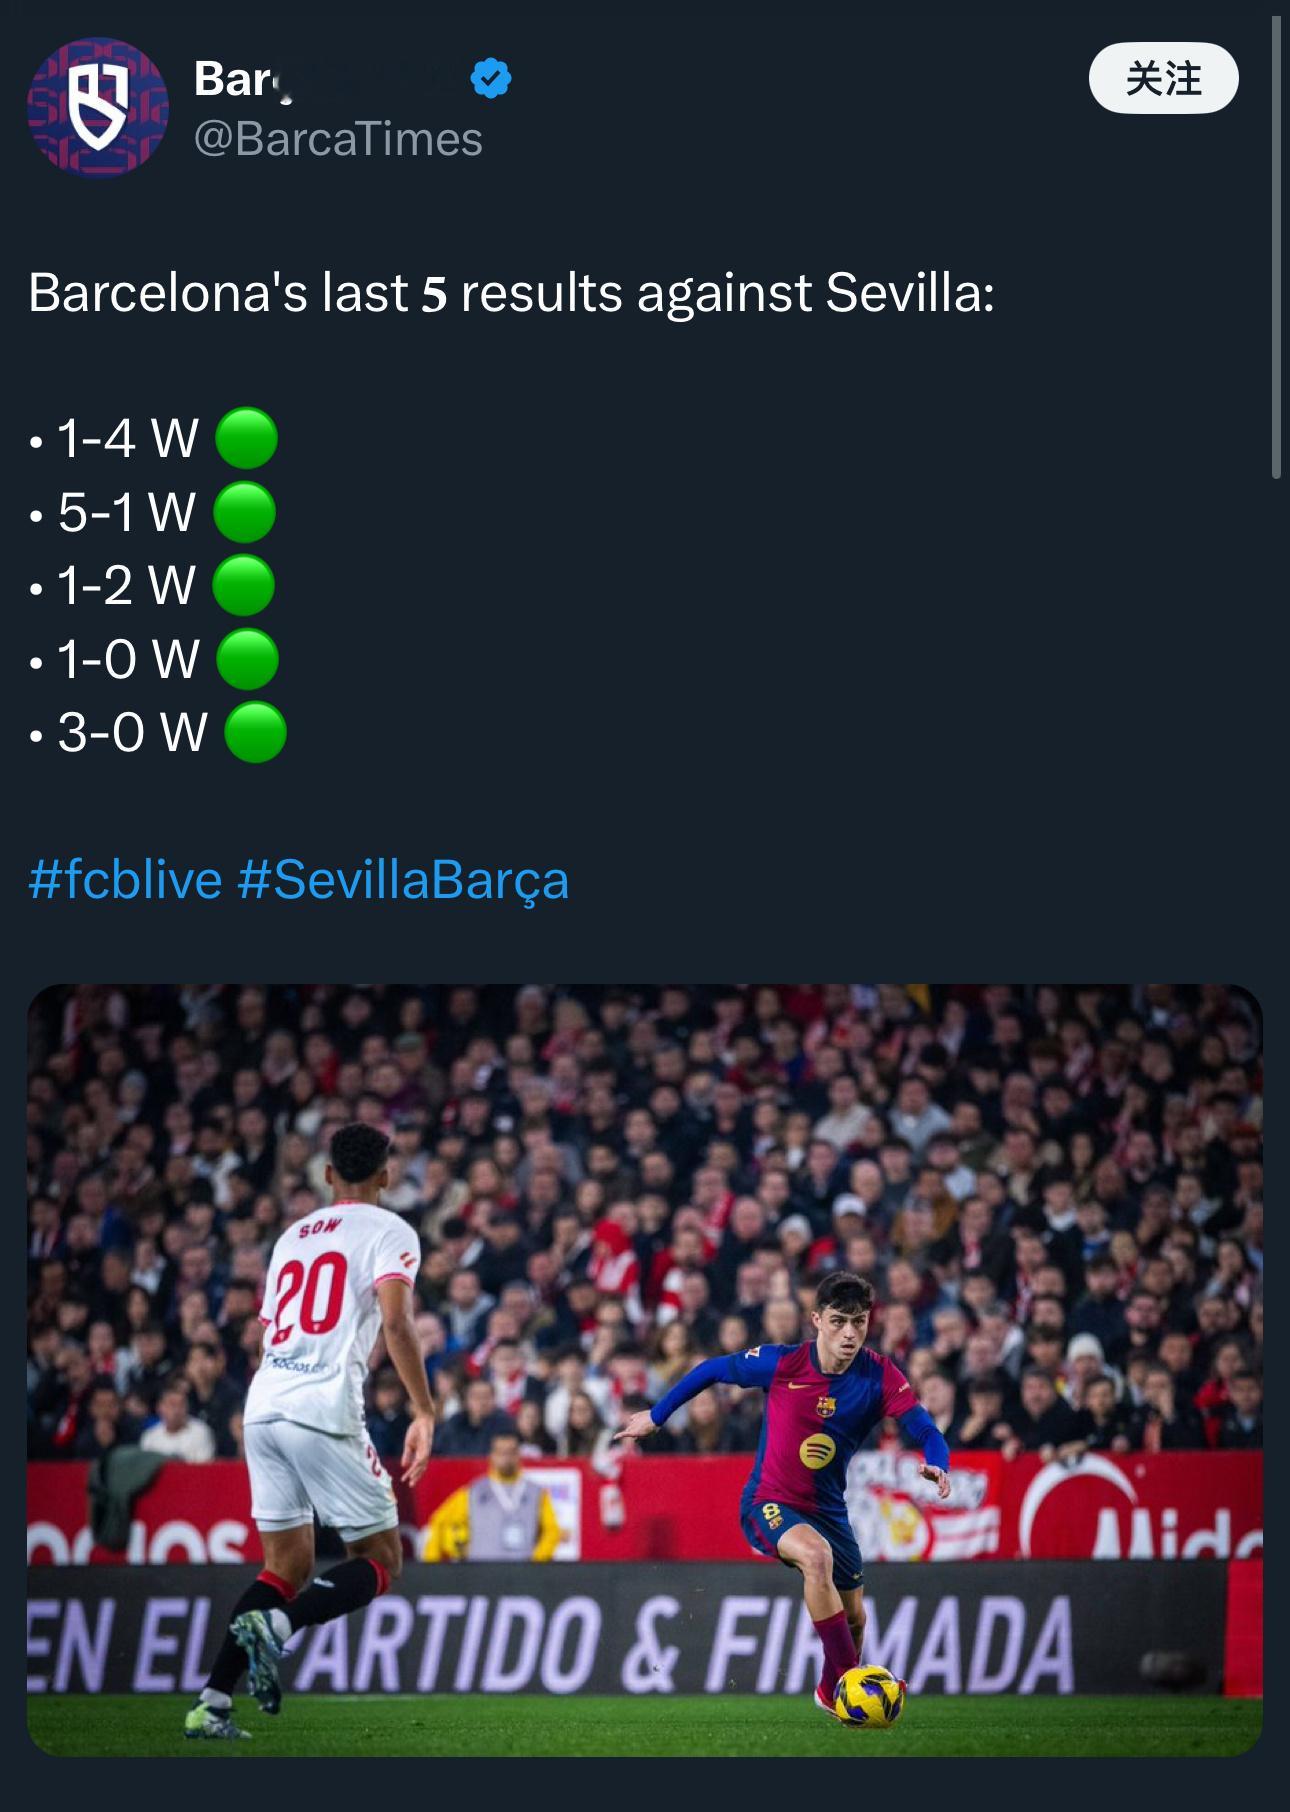This screenshot has height=1812, width=1290.
Task: Click the red number 20 on white jersey
Action: 311,1299
